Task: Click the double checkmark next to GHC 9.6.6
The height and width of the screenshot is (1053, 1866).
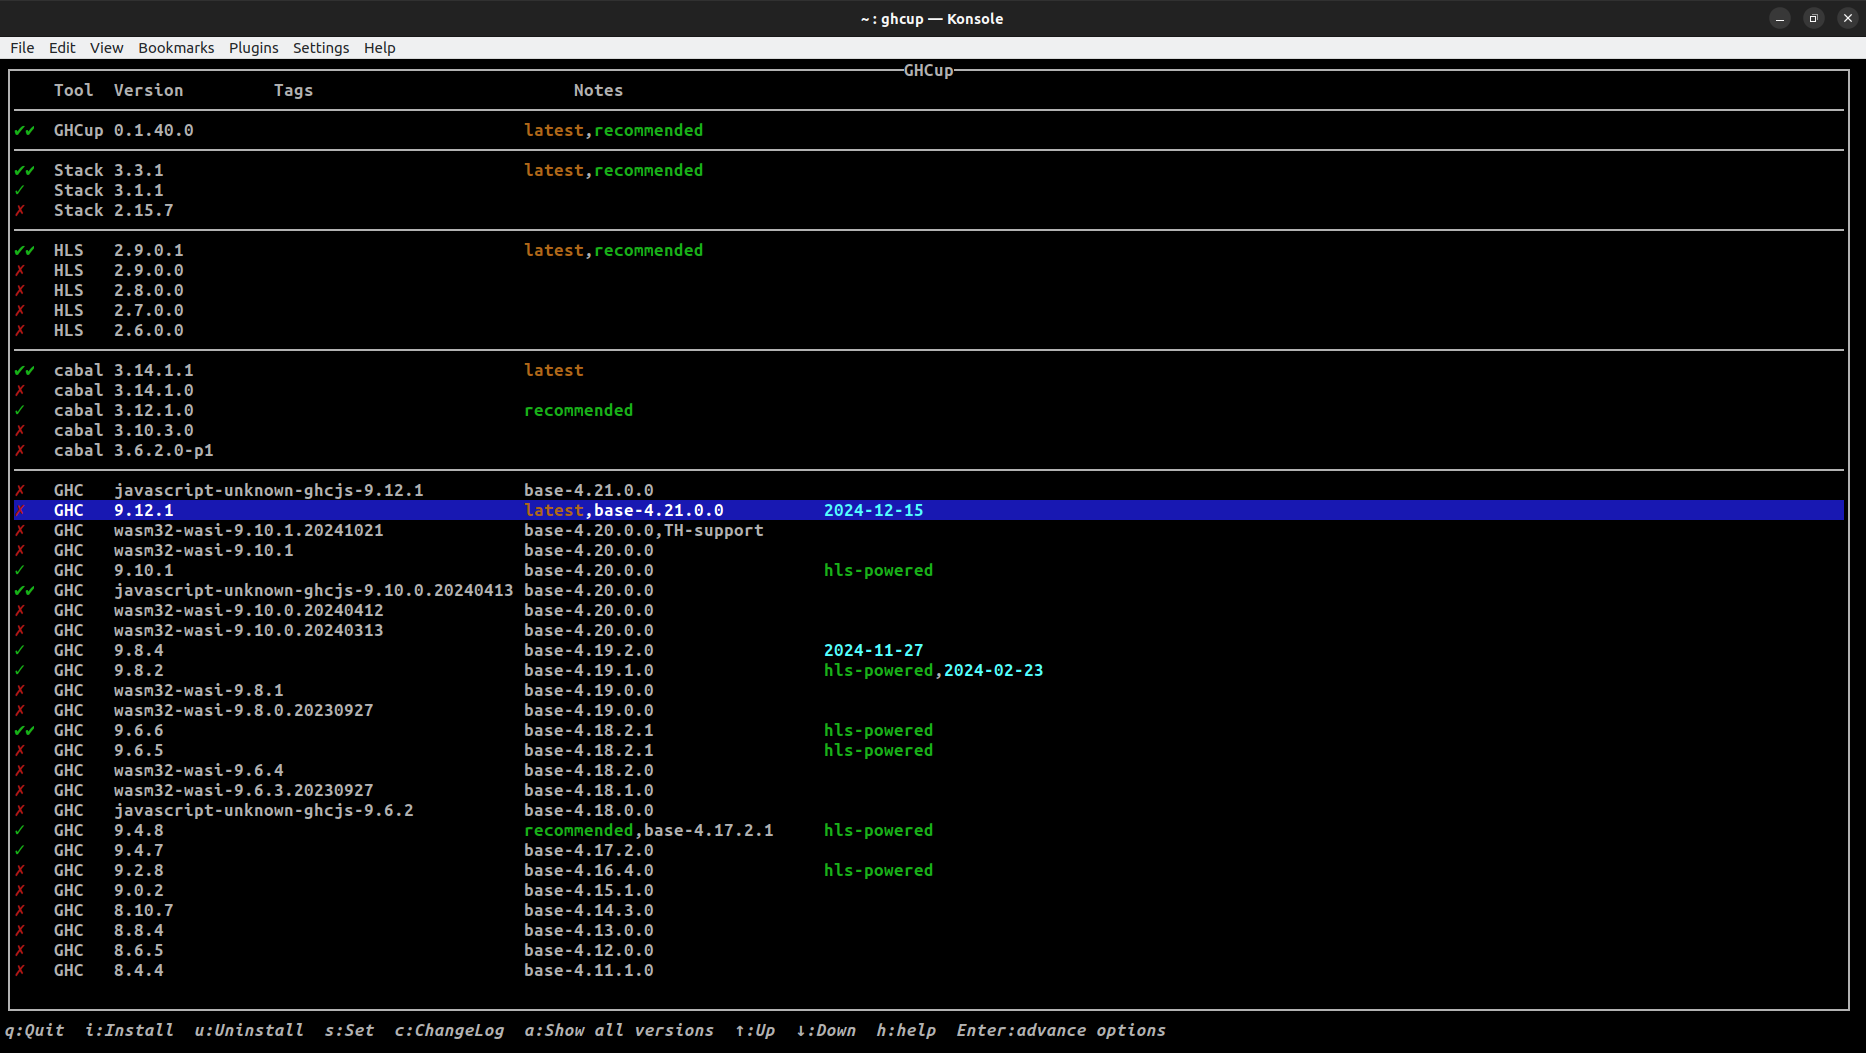Action: [x=24, y=731]
